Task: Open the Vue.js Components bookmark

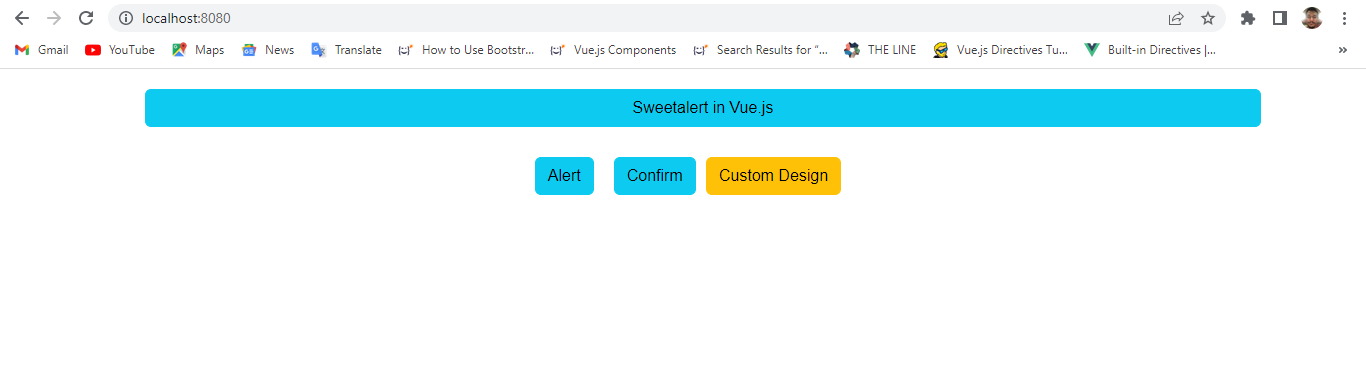Action: pos(613,50)
